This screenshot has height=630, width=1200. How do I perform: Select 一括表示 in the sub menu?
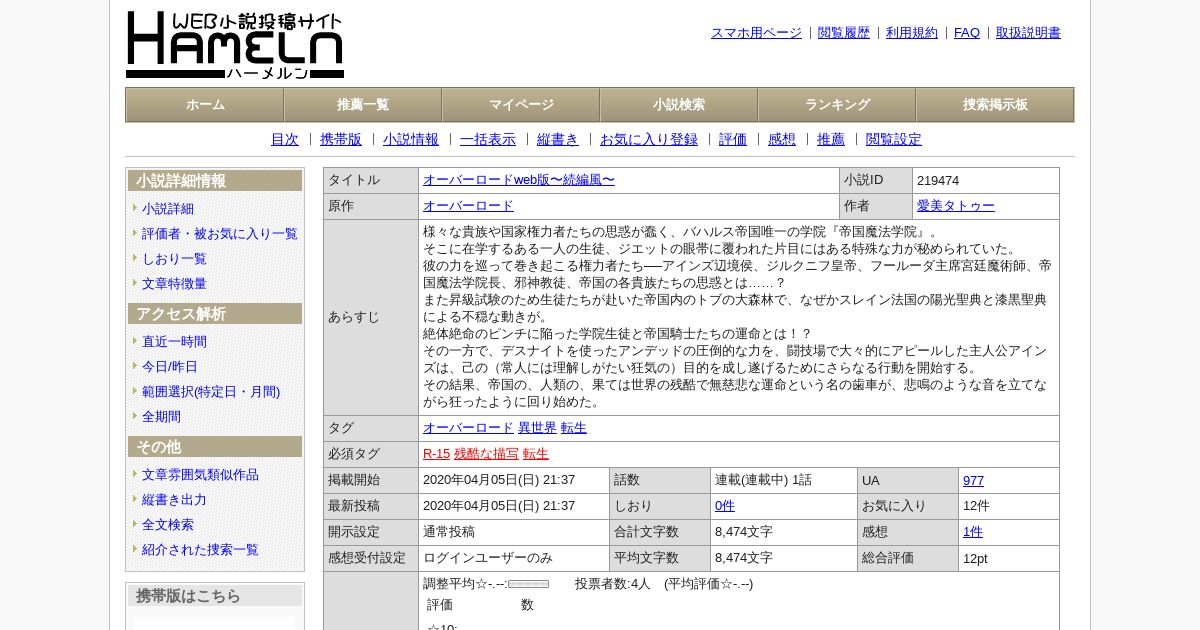[488, 140]
